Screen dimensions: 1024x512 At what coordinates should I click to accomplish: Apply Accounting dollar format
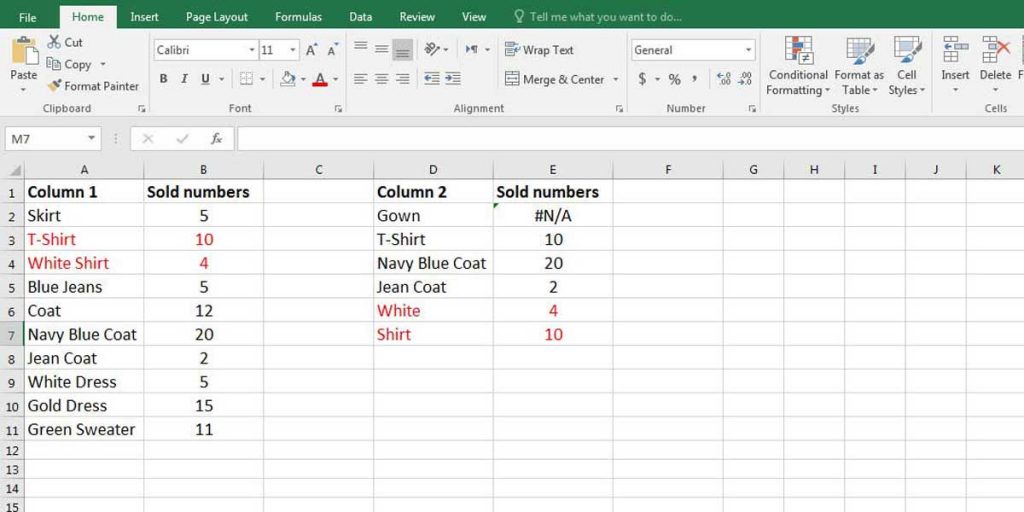click(643, 79)
